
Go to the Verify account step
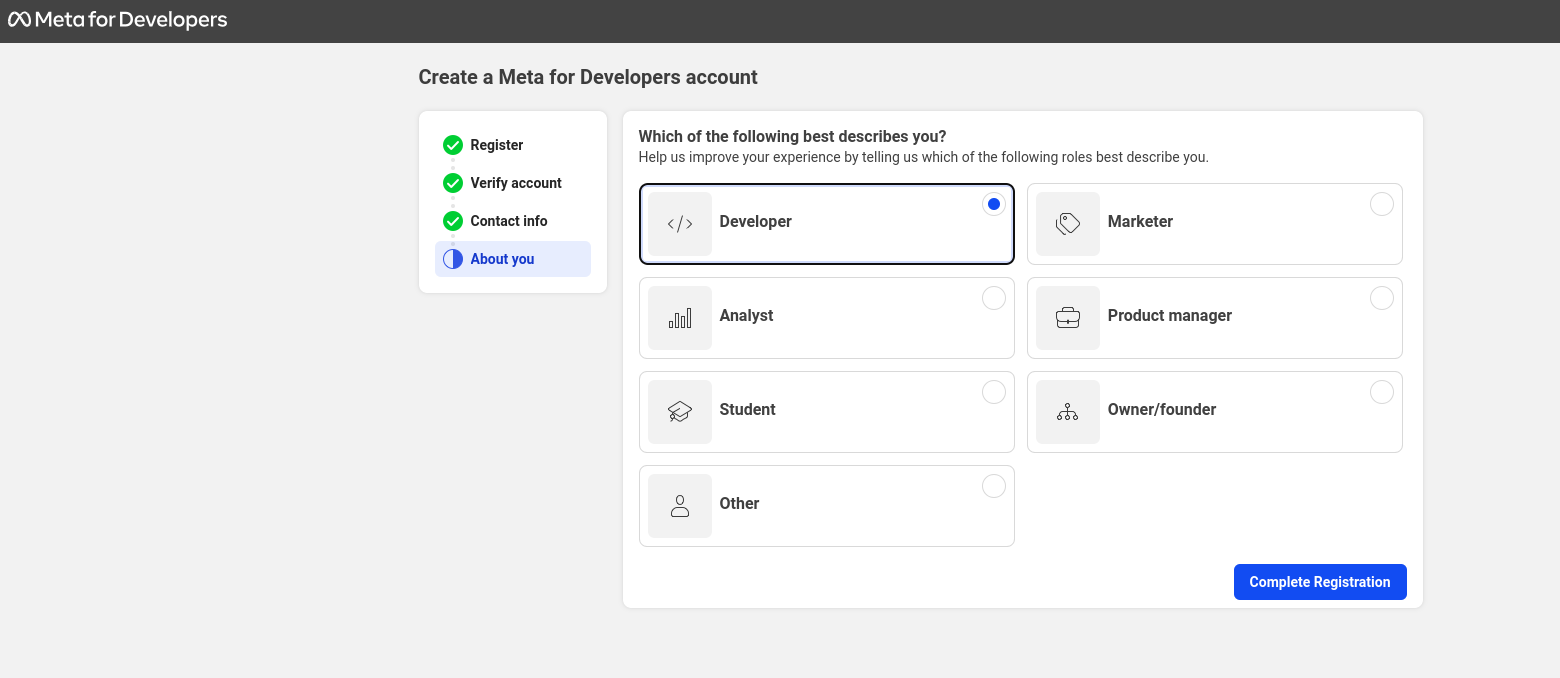click(513, 183)
